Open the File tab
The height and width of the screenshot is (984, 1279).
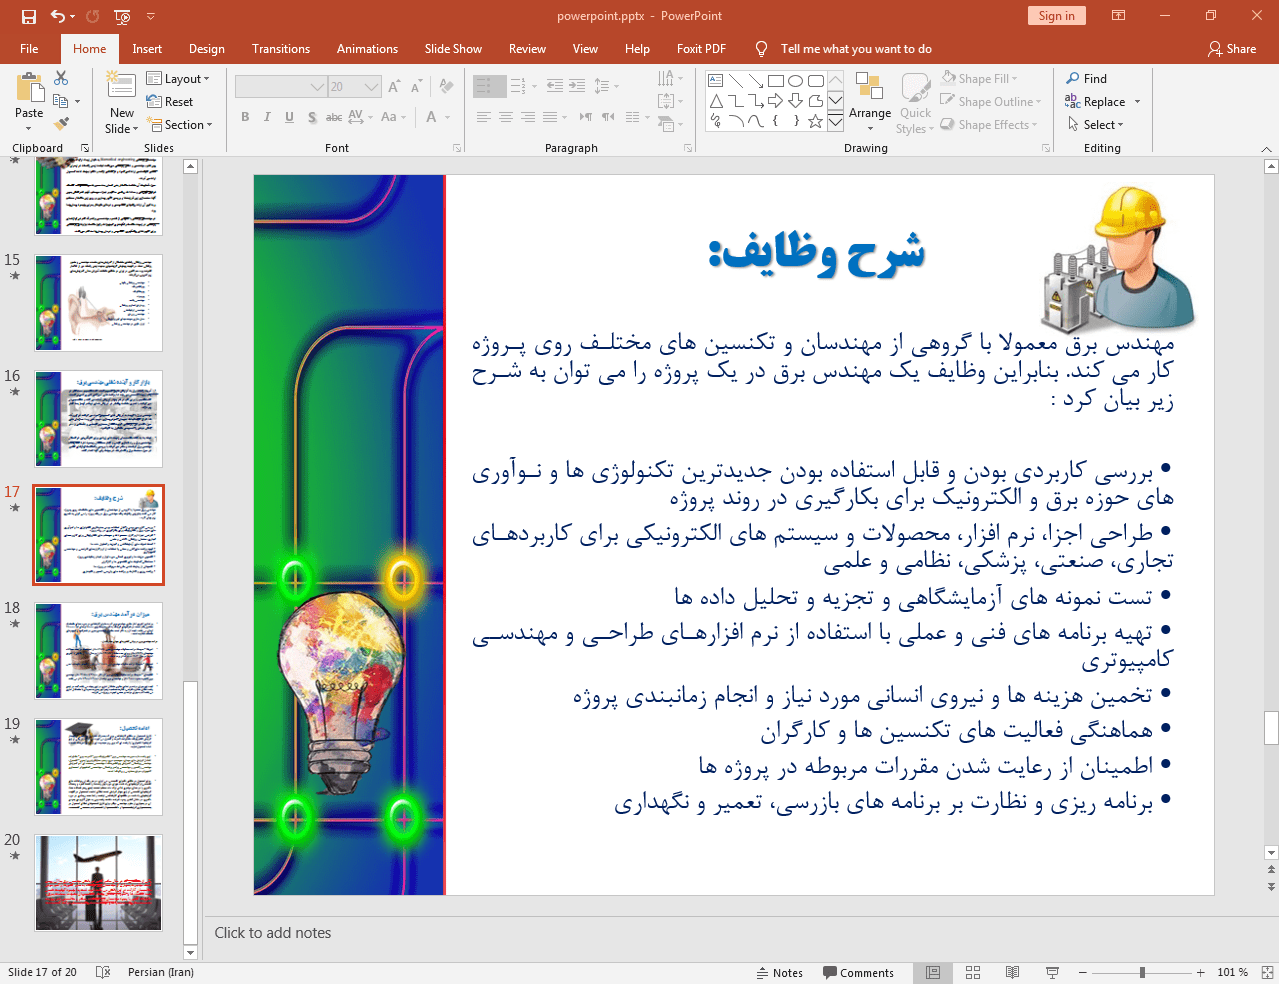[29, 49]
